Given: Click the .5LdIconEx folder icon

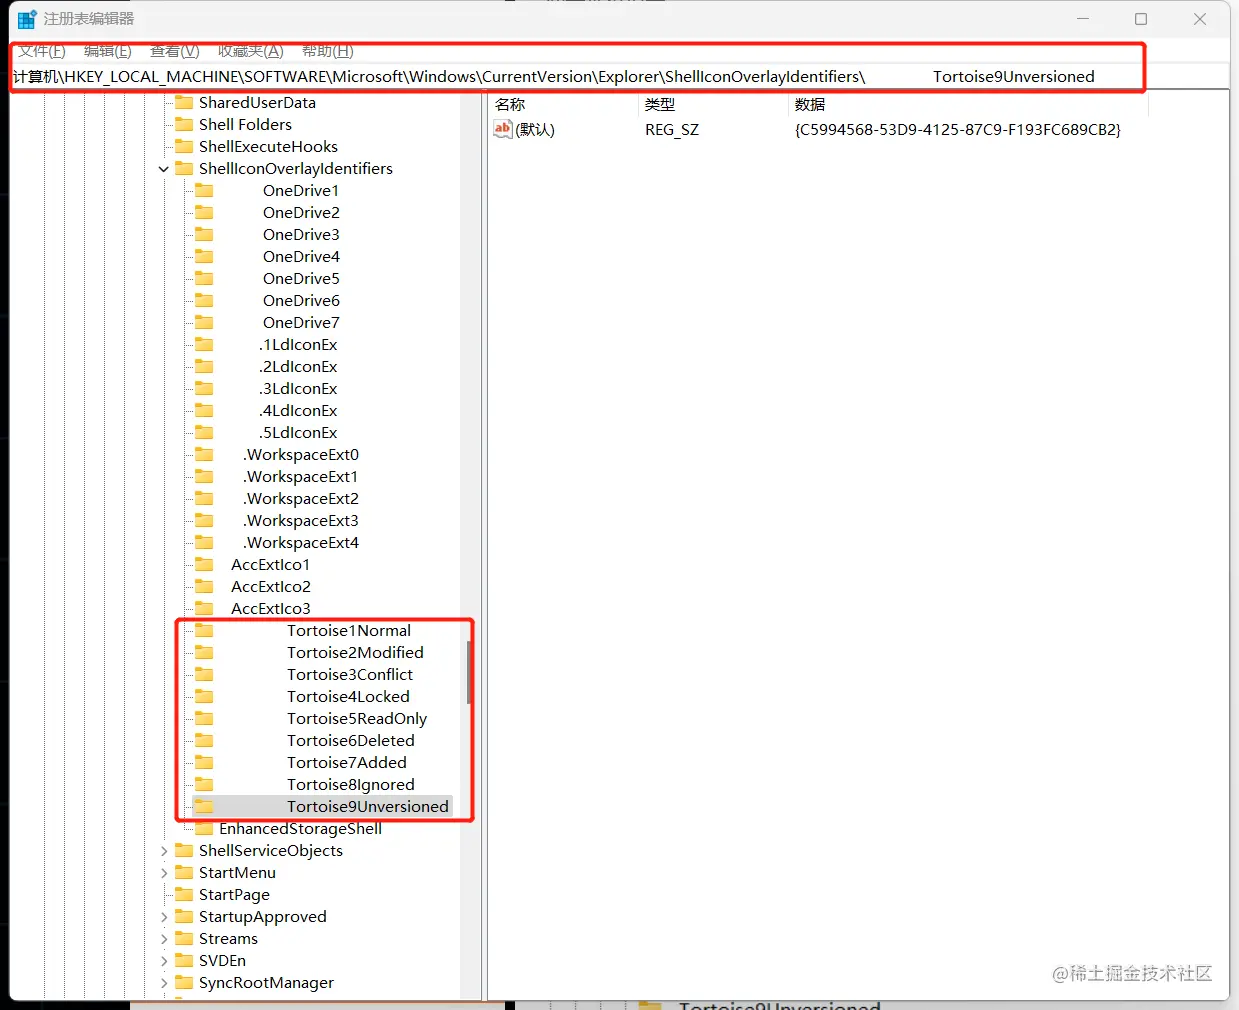Looking at the screenshot, I should [204, 432].
